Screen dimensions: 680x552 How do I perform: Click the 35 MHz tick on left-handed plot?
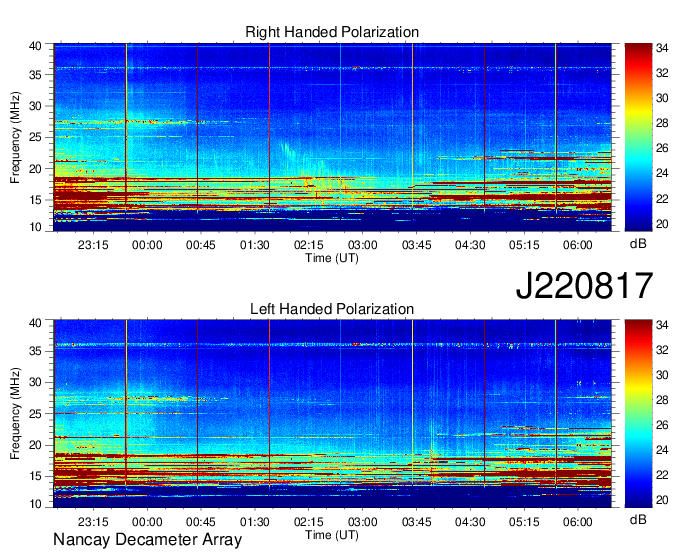[x=35, y=351]
